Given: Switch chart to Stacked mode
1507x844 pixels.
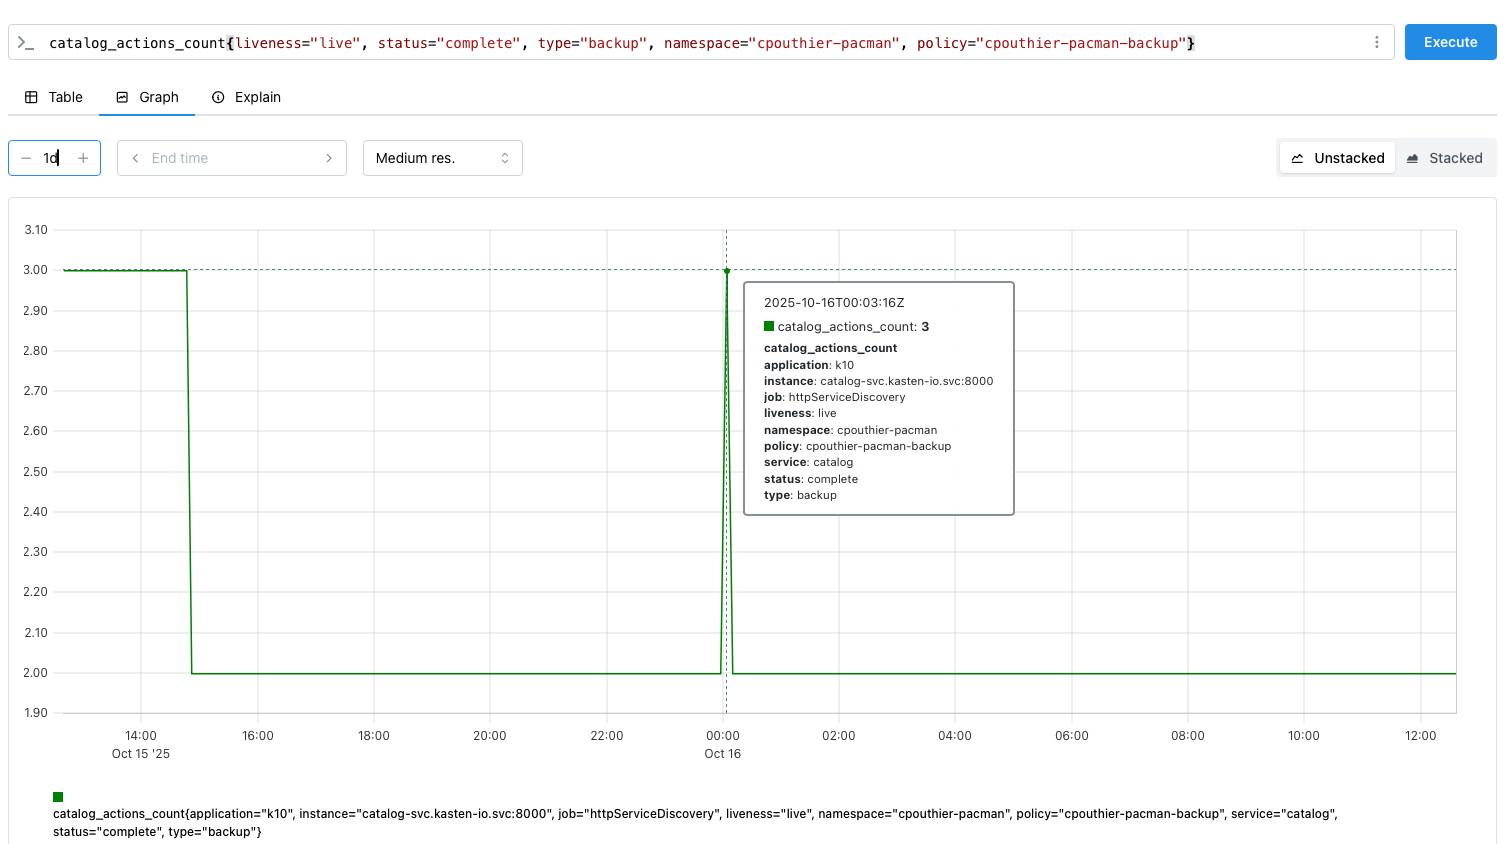Looking at the screenshot, I should (x=1444, y=158).
